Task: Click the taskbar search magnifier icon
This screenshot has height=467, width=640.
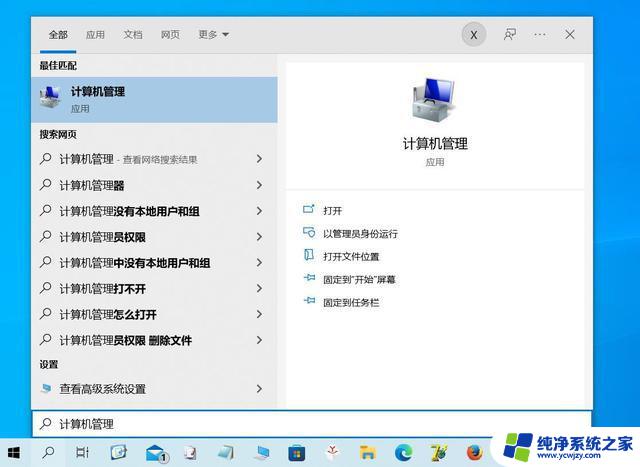Action: pos(49,452)
